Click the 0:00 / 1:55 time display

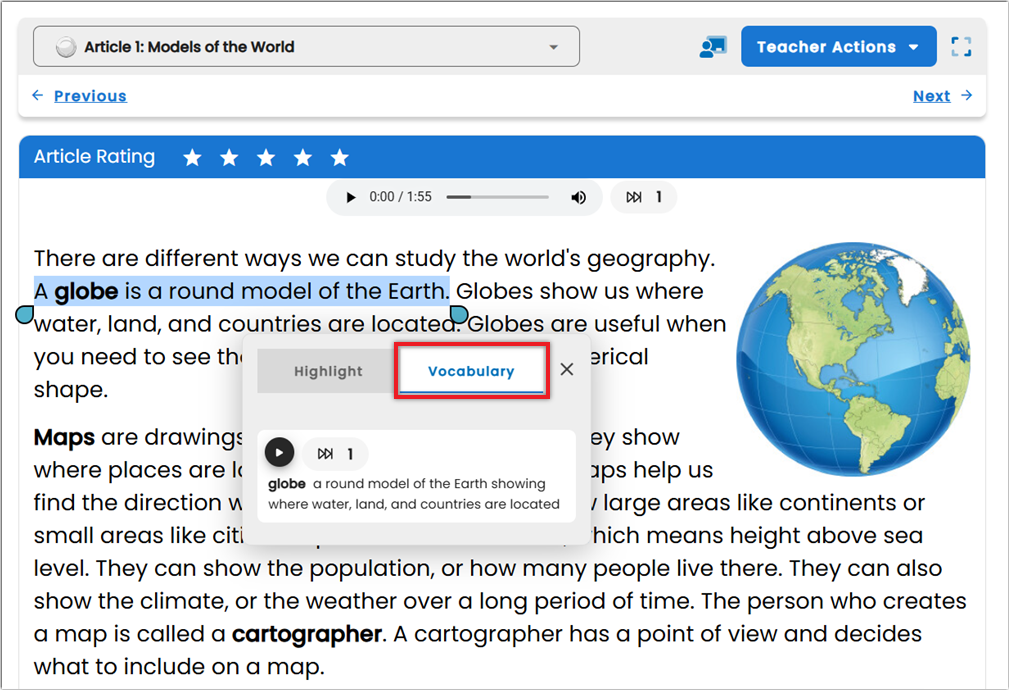point(400,197)
